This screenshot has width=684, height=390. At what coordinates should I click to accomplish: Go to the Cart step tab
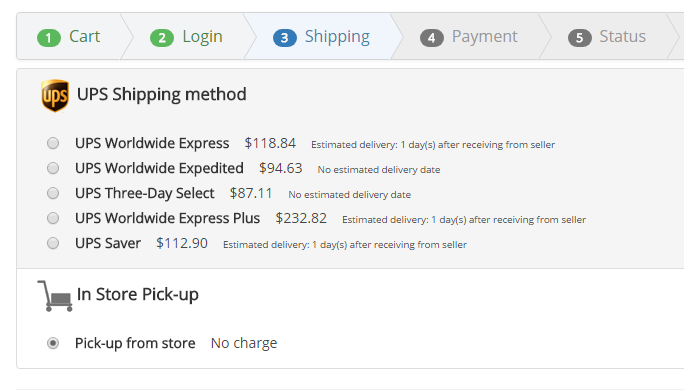(70, 36)
